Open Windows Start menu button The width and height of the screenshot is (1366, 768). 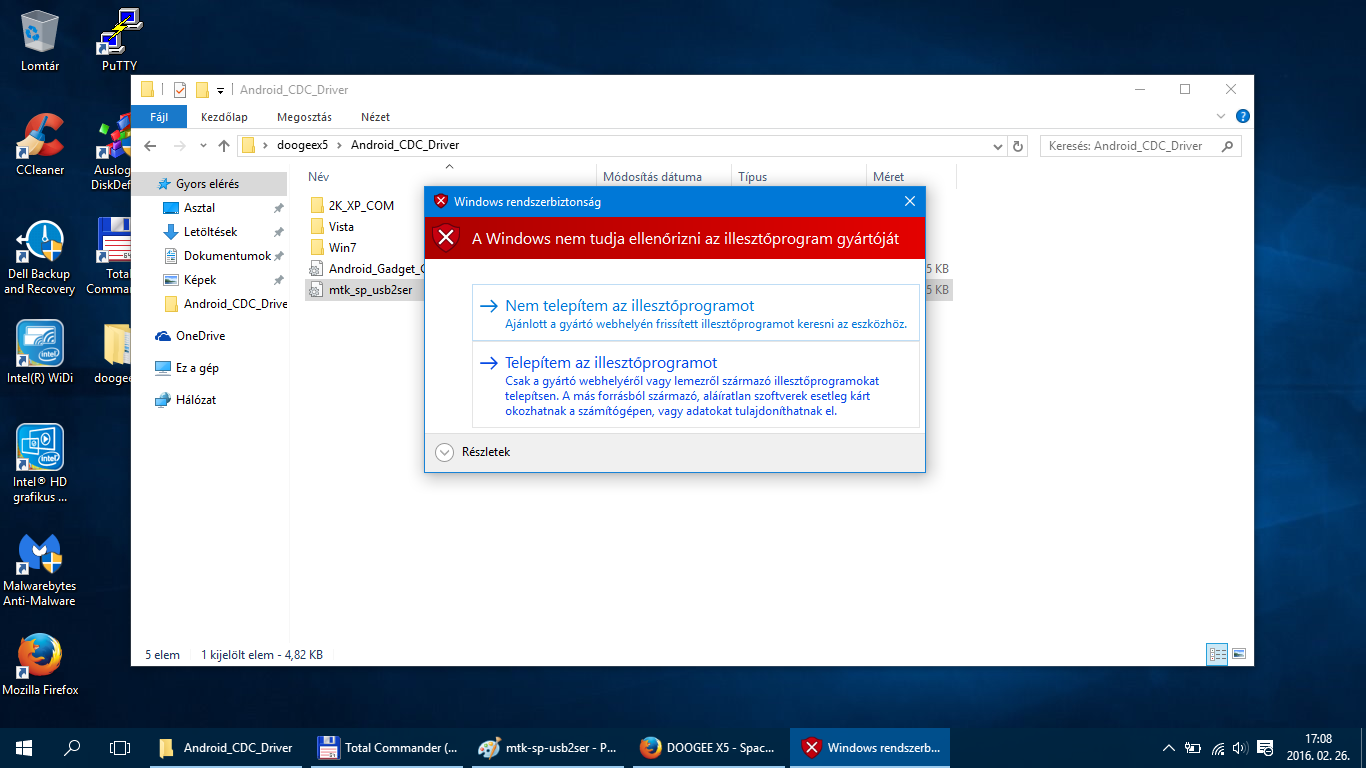click(x=24, y=747)
